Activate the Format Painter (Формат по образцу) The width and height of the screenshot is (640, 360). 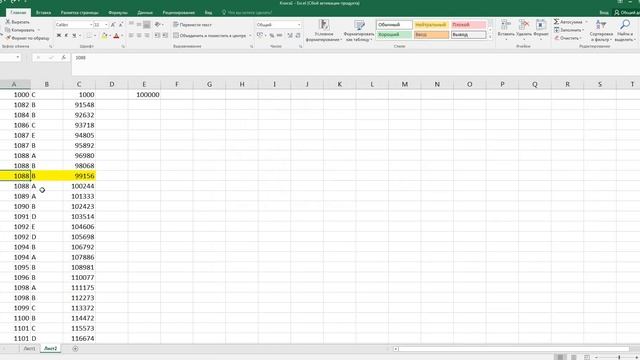[x=27, y=38]
